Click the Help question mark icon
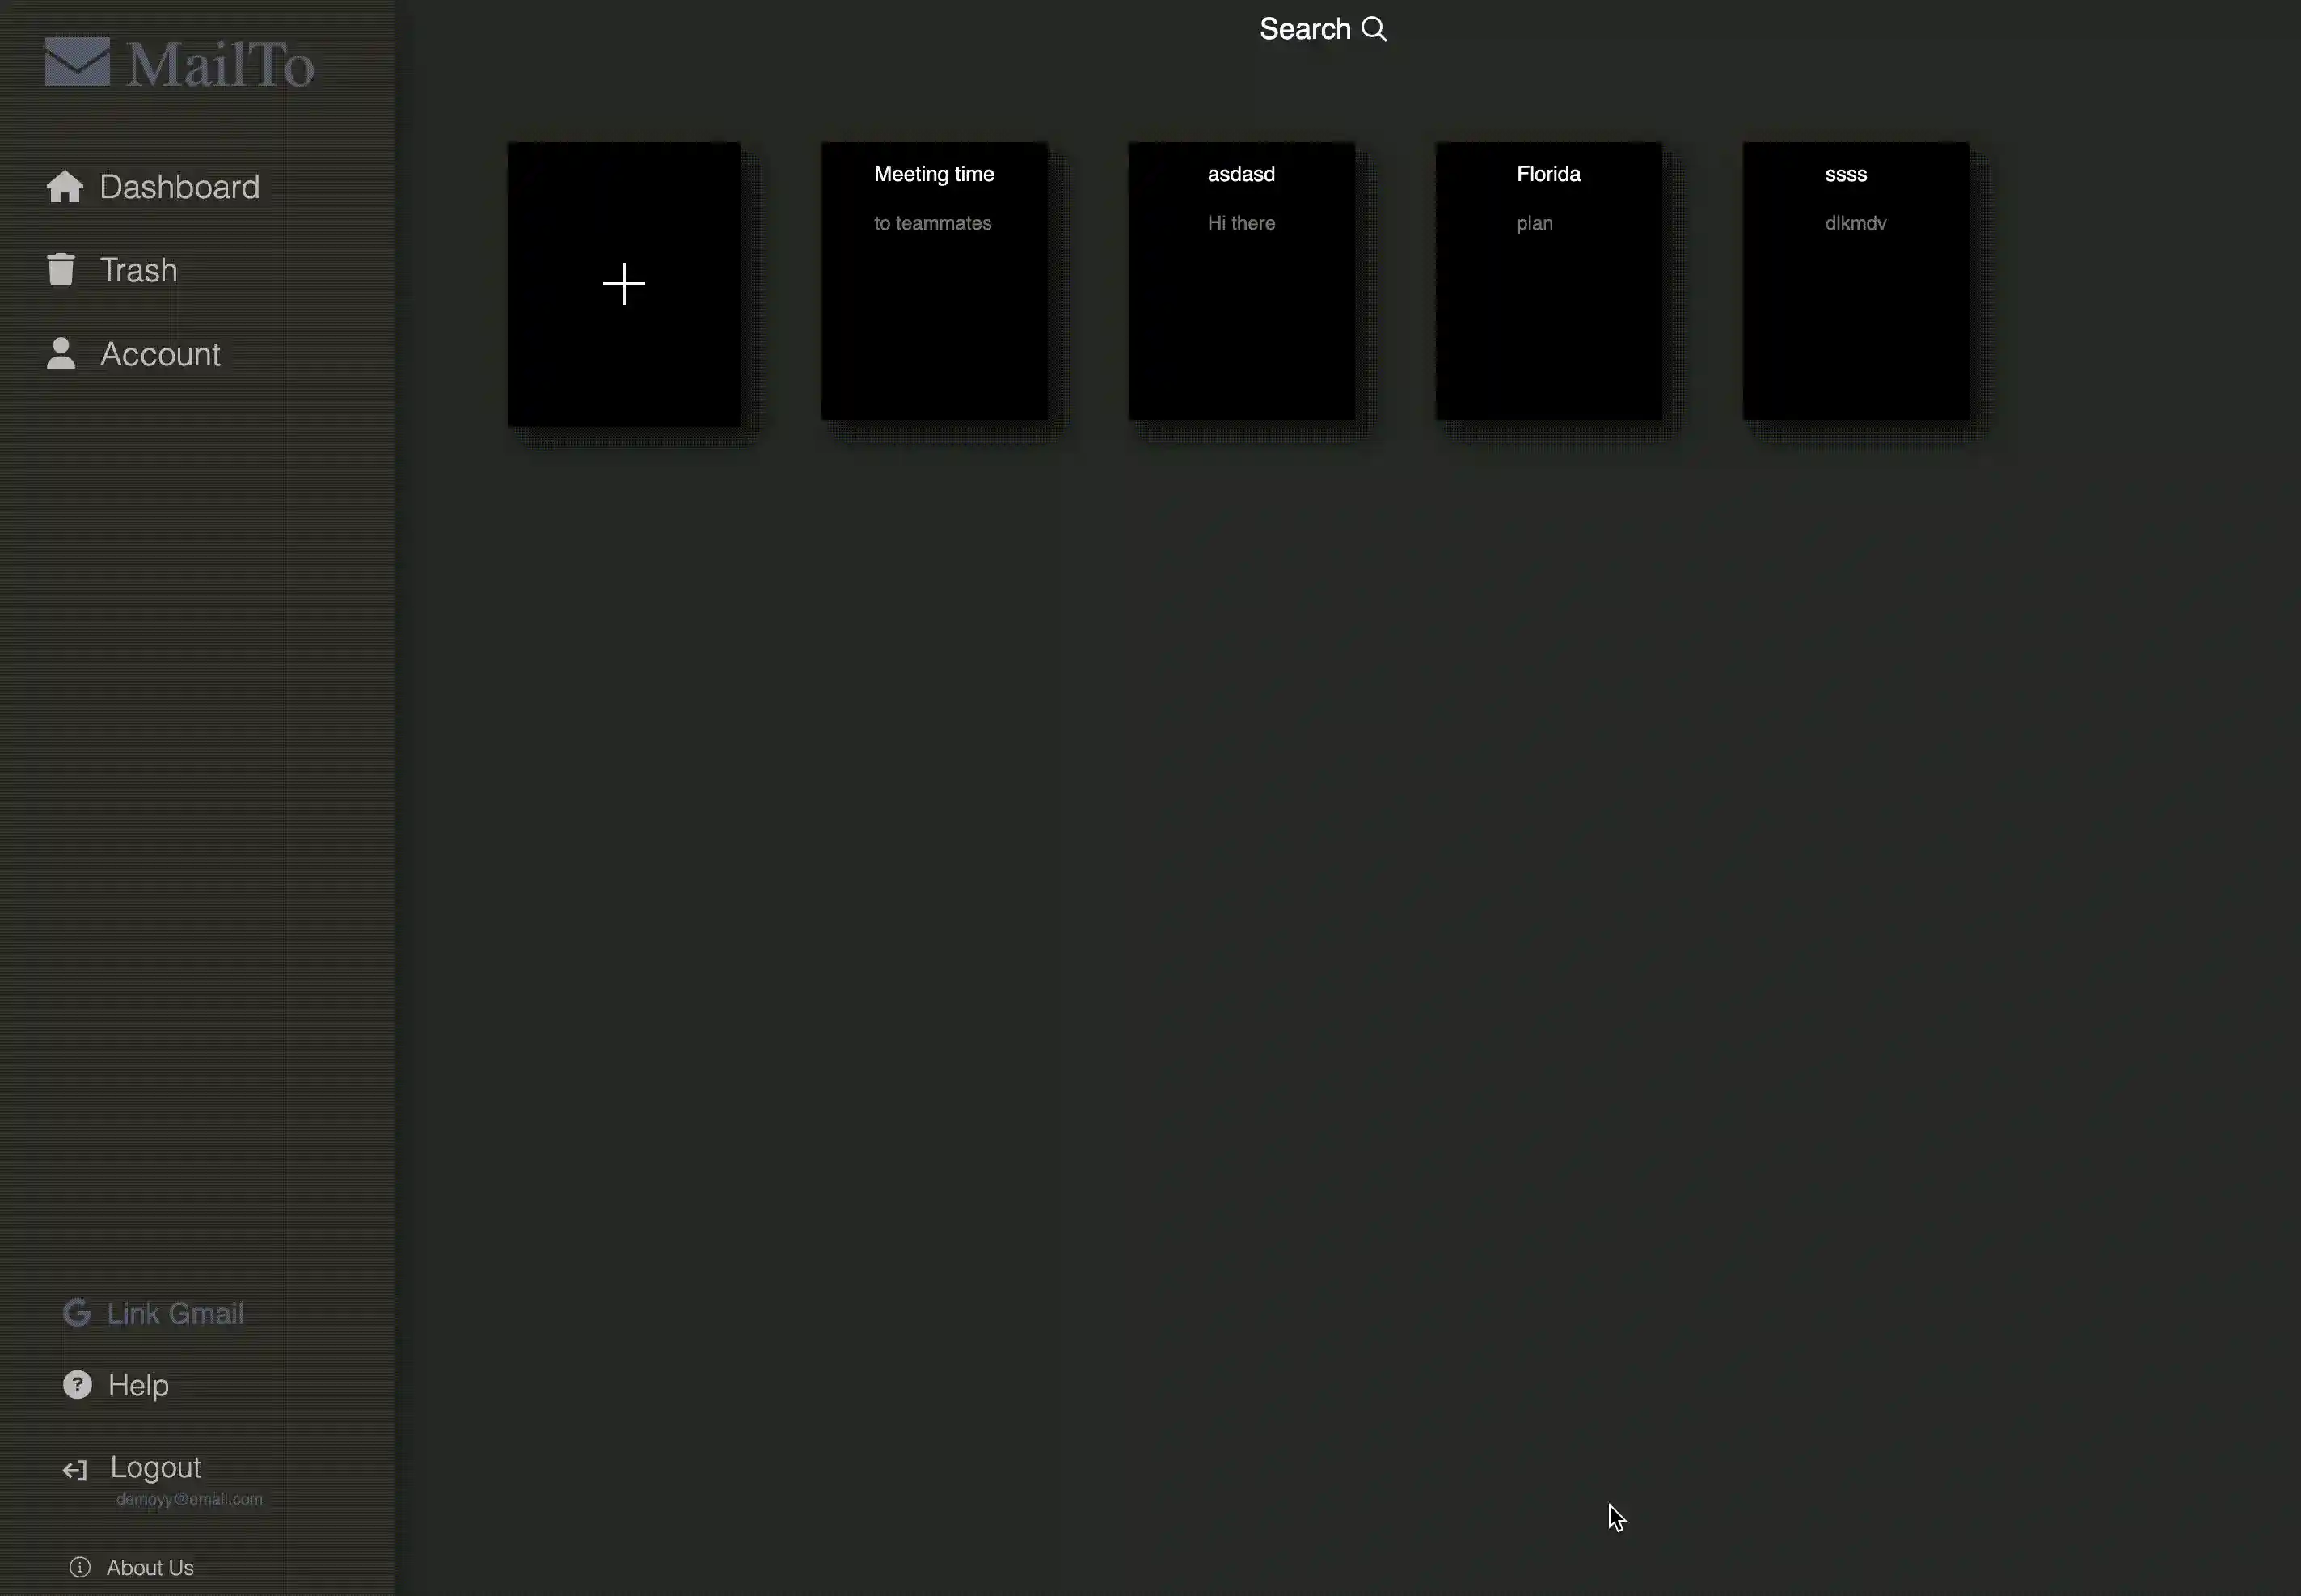This screenshot has width=2301, height=1596. click(x=77, y=1385)
